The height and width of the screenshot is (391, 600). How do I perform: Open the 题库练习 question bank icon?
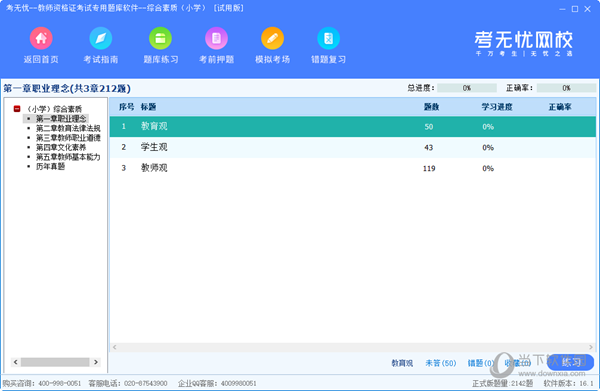click(160, 38)
